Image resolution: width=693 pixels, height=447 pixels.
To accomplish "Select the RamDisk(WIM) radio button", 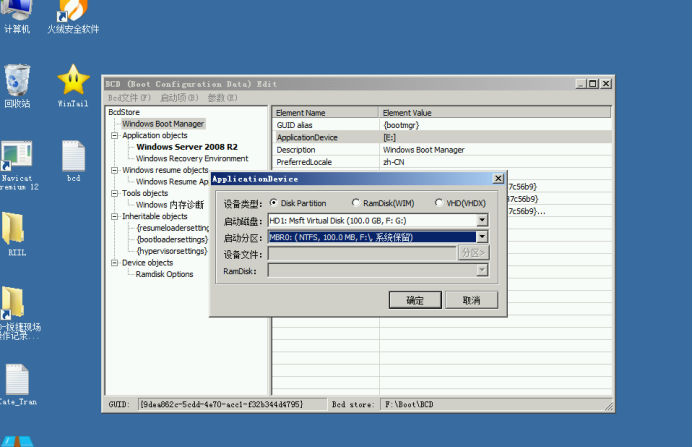I will click(x=354, y=203).
